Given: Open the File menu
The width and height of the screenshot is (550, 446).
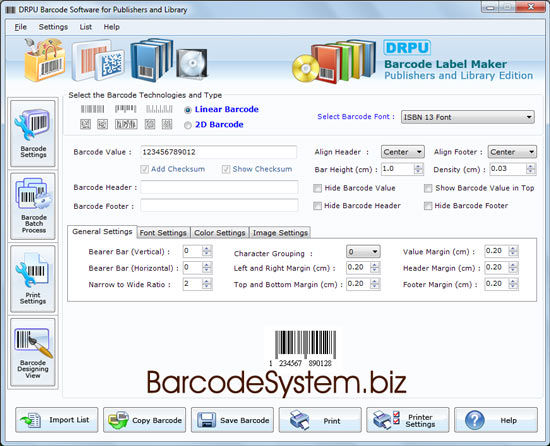Looking at the screenshot, I should click(20, 27).
